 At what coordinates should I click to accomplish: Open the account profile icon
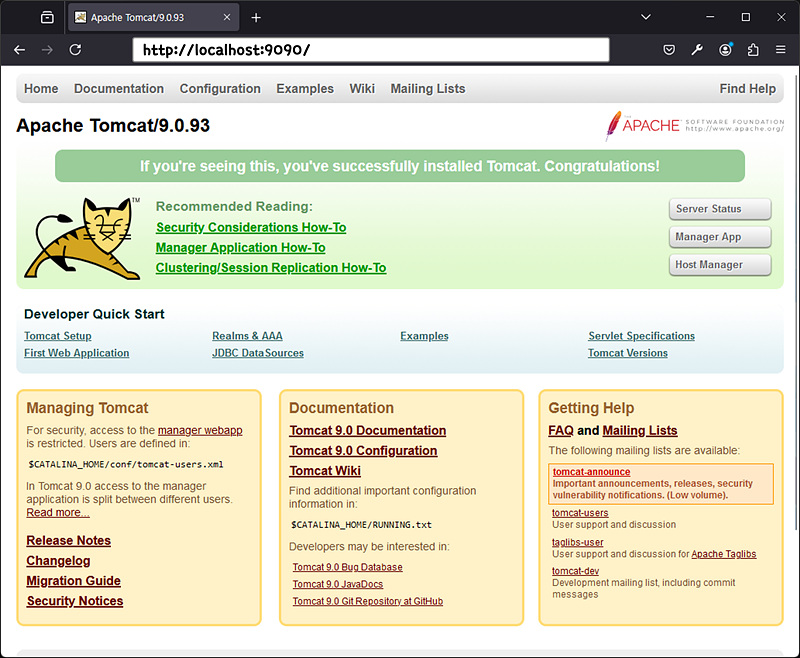click(x=725, y=49)
